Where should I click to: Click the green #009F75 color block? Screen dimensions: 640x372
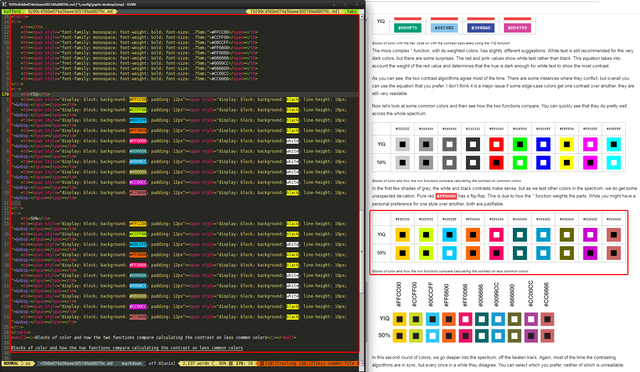407,28
